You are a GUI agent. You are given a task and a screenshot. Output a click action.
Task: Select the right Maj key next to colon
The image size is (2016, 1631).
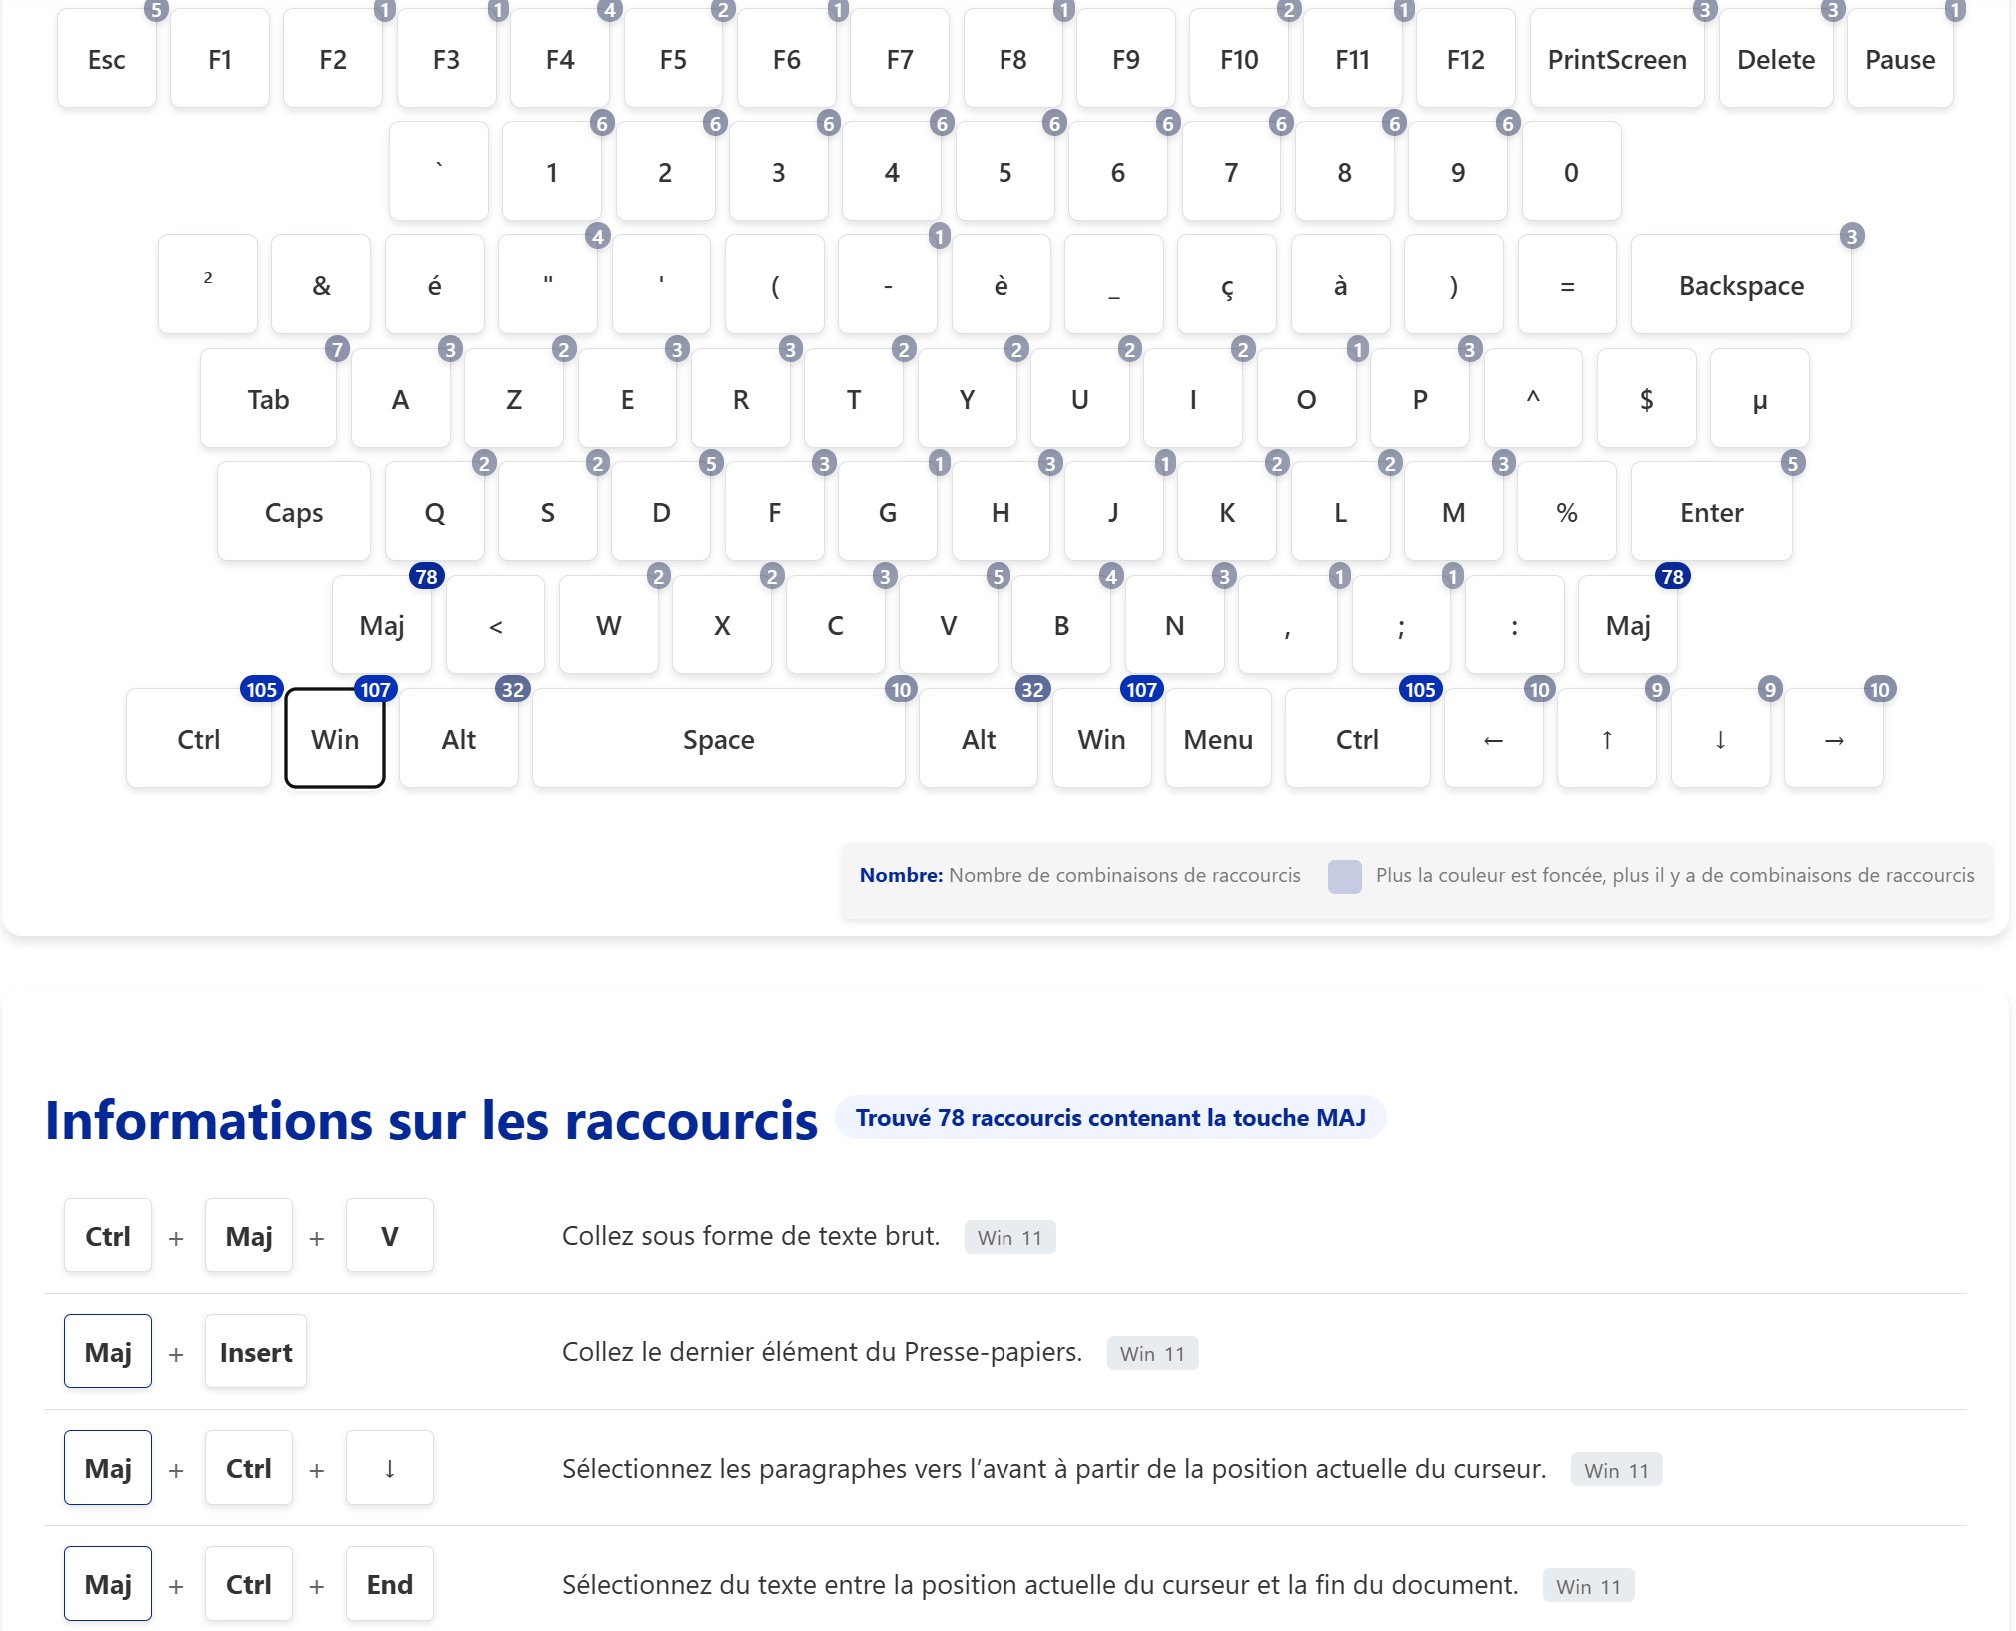click(1628, 625)
